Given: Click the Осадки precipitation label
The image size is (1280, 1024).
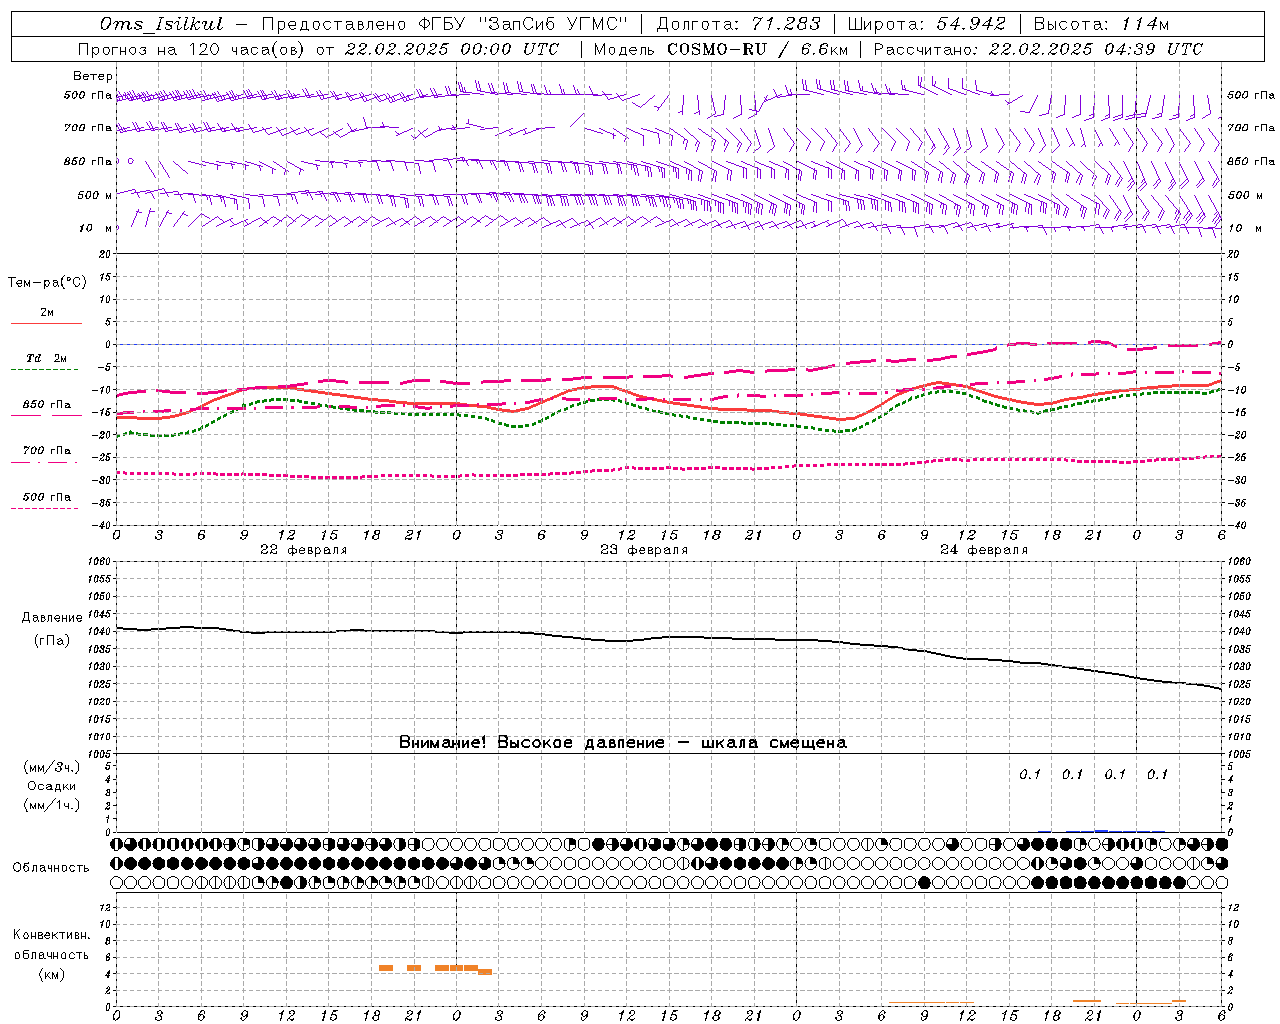Looking at the screenshot, I should pyautogui.click(x=52, y=786).
